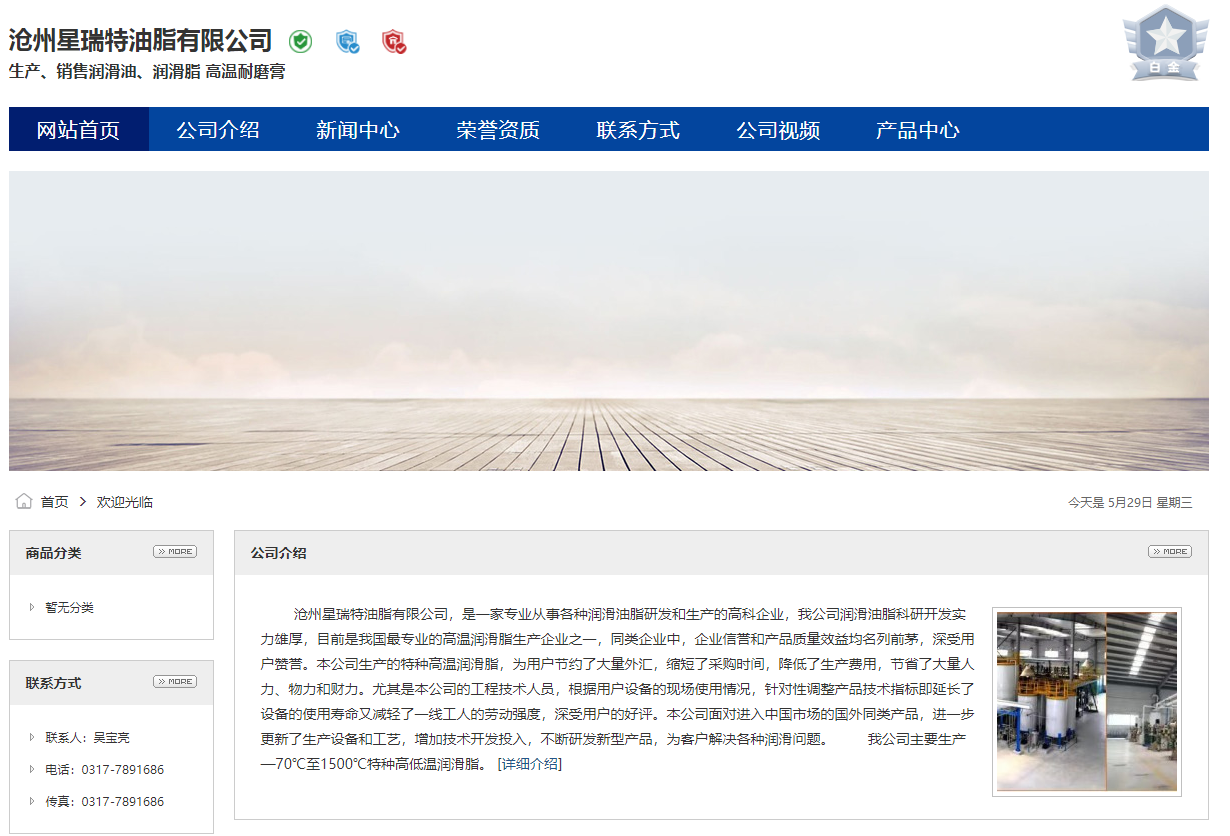Open MORE in 公司介绍 panel
1230x836 pixels.
[x=1169, y=552]
